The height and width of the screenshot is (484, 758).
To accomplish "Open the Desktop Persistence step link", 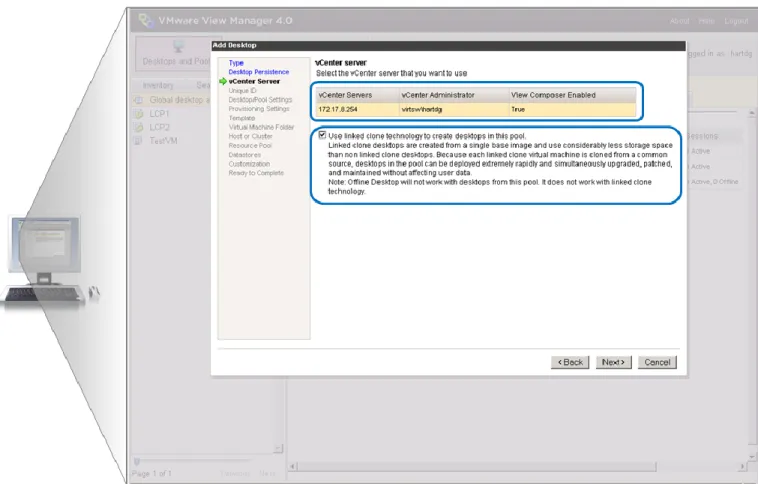I will tap(259, 72).
